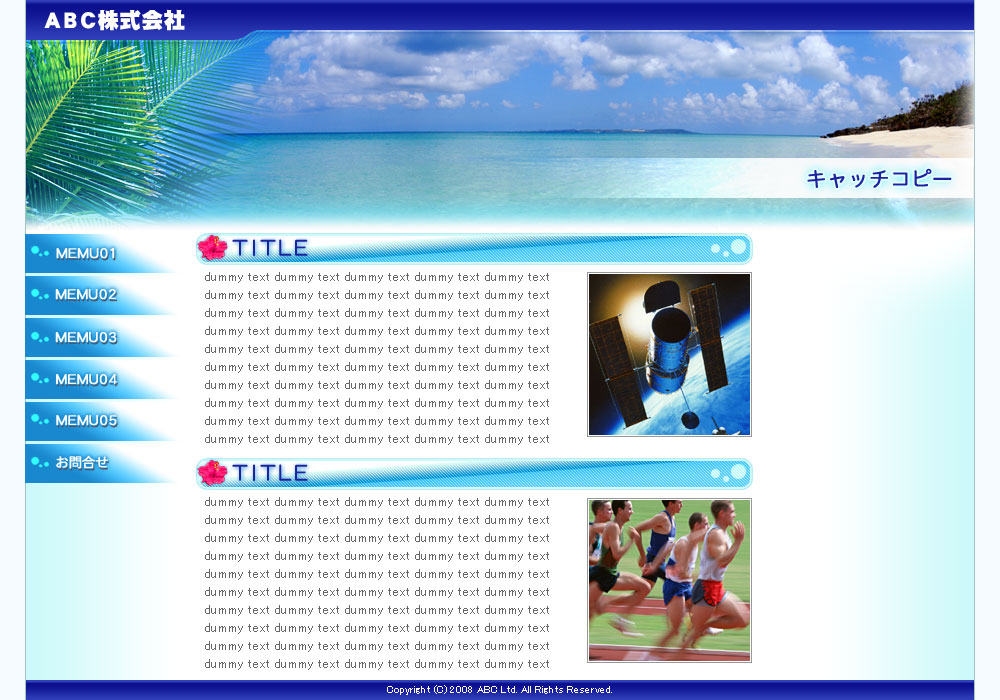
Task: Click the second TITLE heading text
Action: (270, 473)
